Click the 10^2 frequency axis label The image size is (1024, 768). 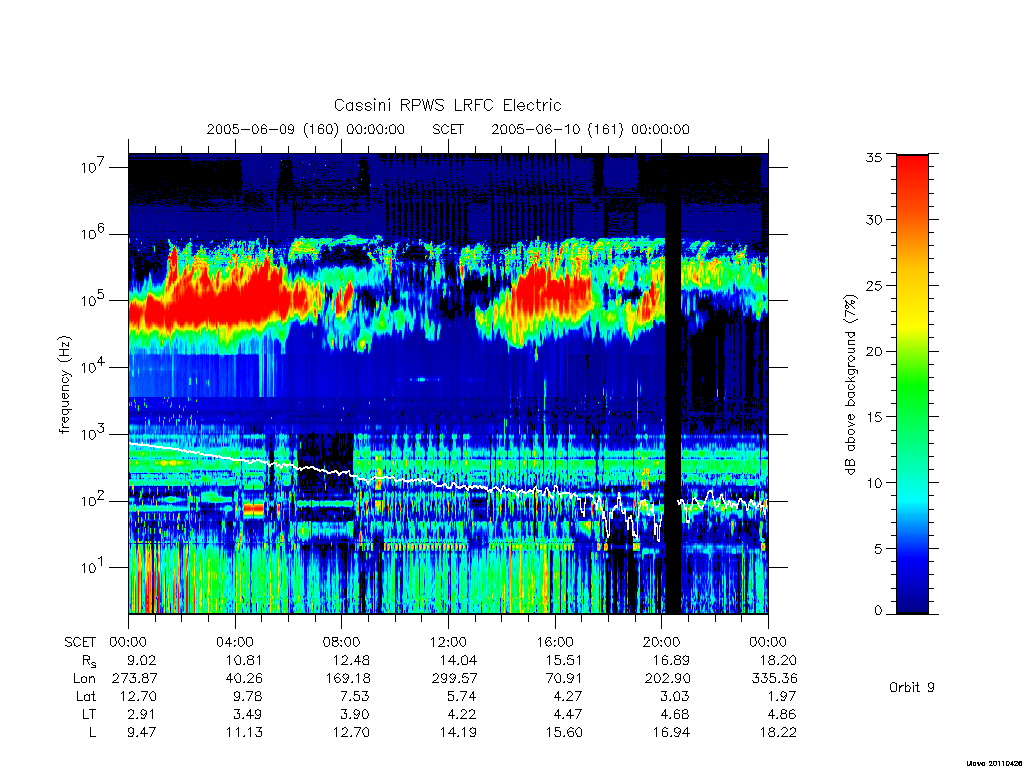click(94, 500)
